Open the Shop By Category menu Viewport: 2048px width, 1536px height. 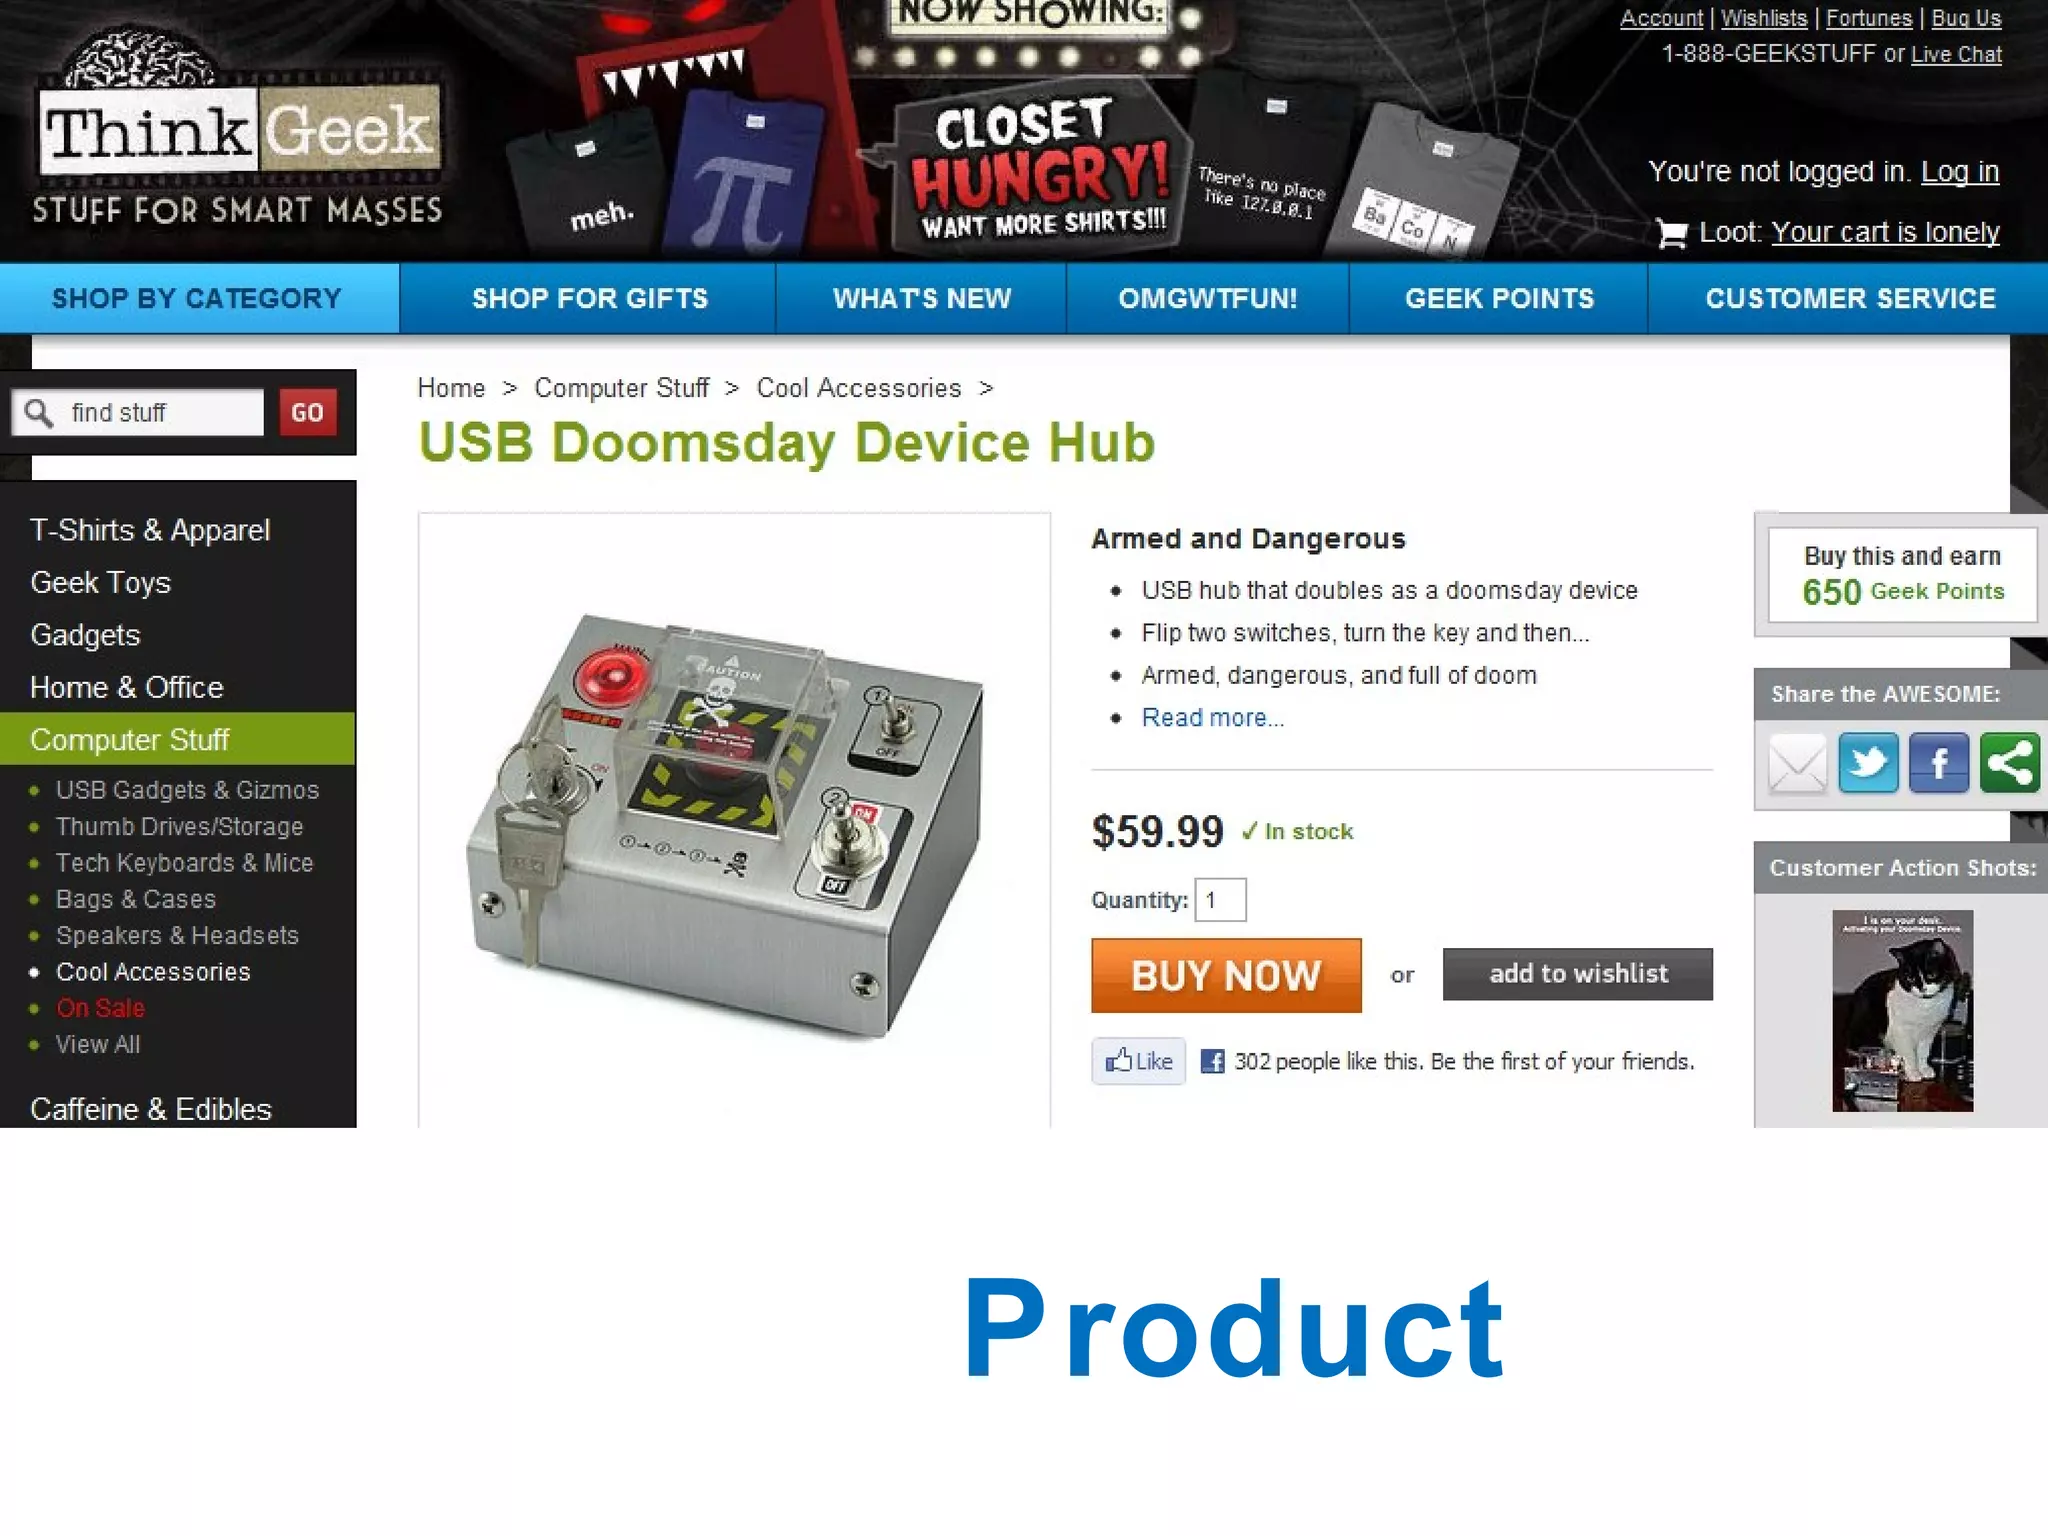point(198,298)
